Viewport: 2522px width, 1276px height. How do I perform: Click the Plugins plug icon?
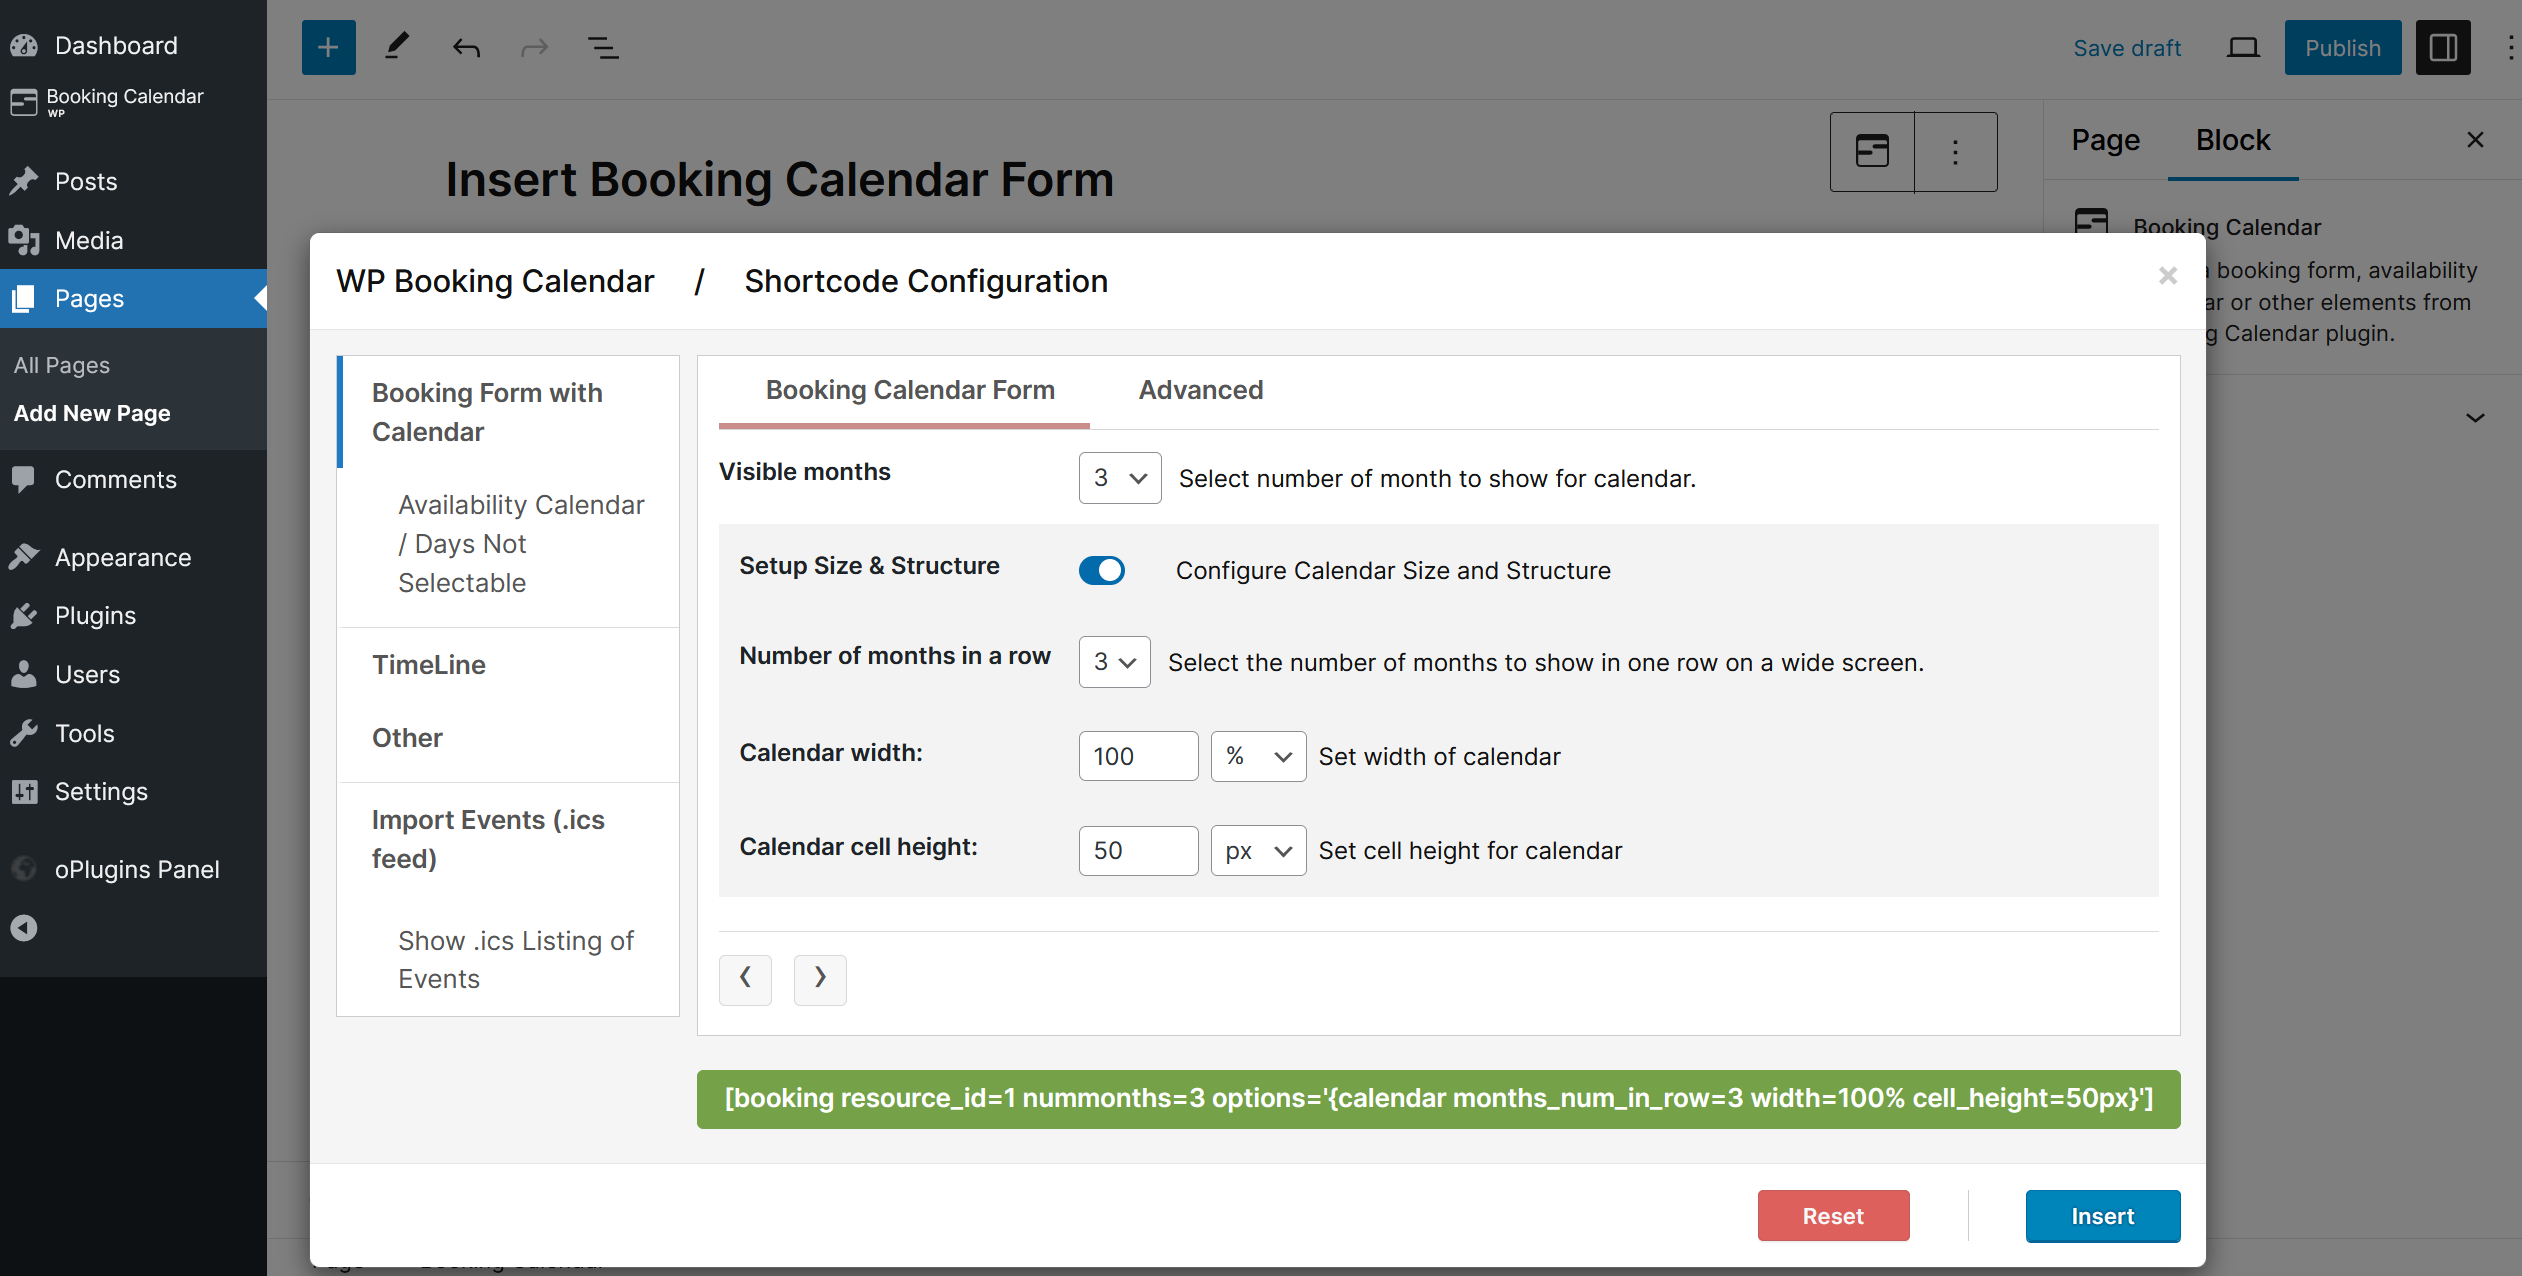pos(24,615)
